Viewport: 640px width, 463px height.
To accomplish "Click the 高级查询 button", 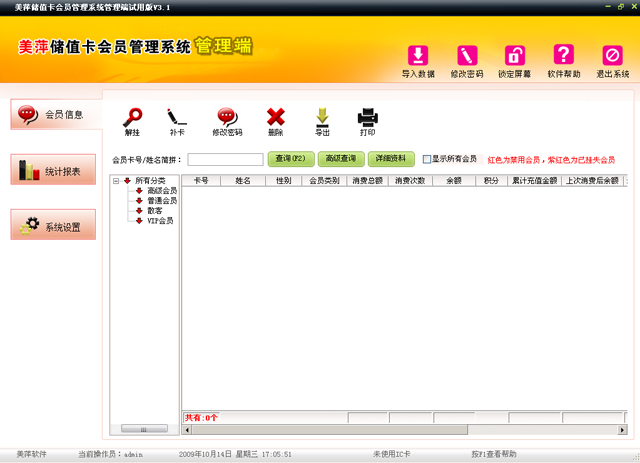I will point(341,159).
